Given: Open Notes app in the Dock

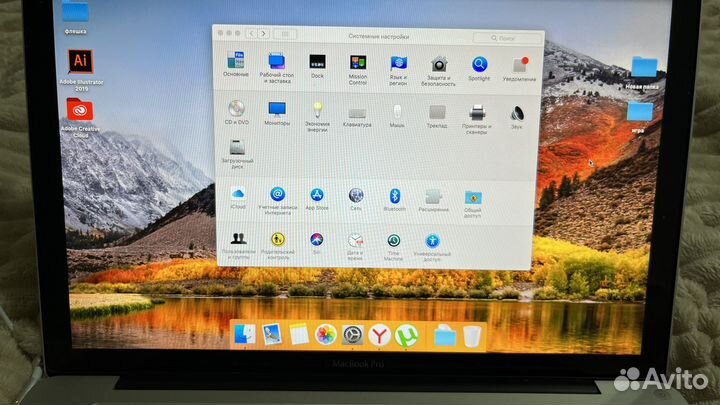Looking at the screenshot, I should click(x=298, y=334).
